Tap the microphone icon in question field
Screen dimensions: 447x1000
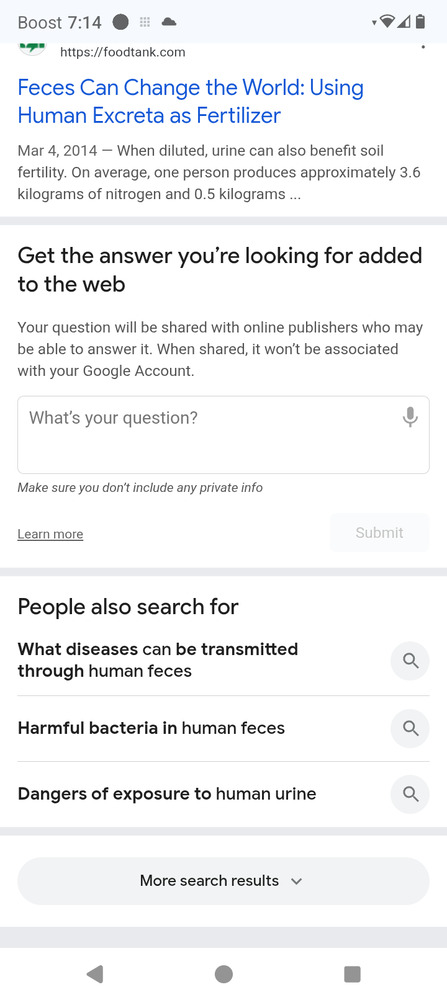(411, 417)
